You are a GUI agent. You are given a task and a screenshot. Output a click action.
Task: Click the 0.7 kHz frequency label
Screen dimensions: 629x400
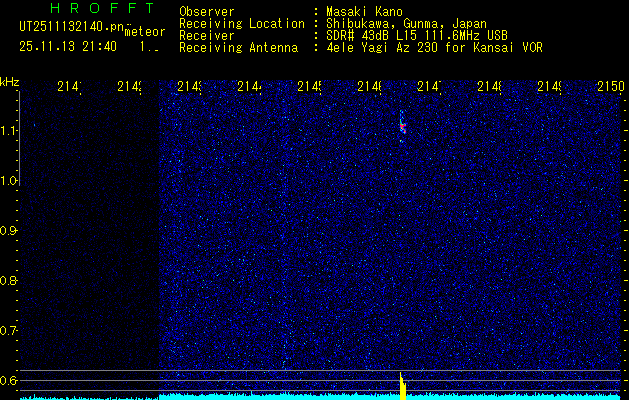pos(8,330)
